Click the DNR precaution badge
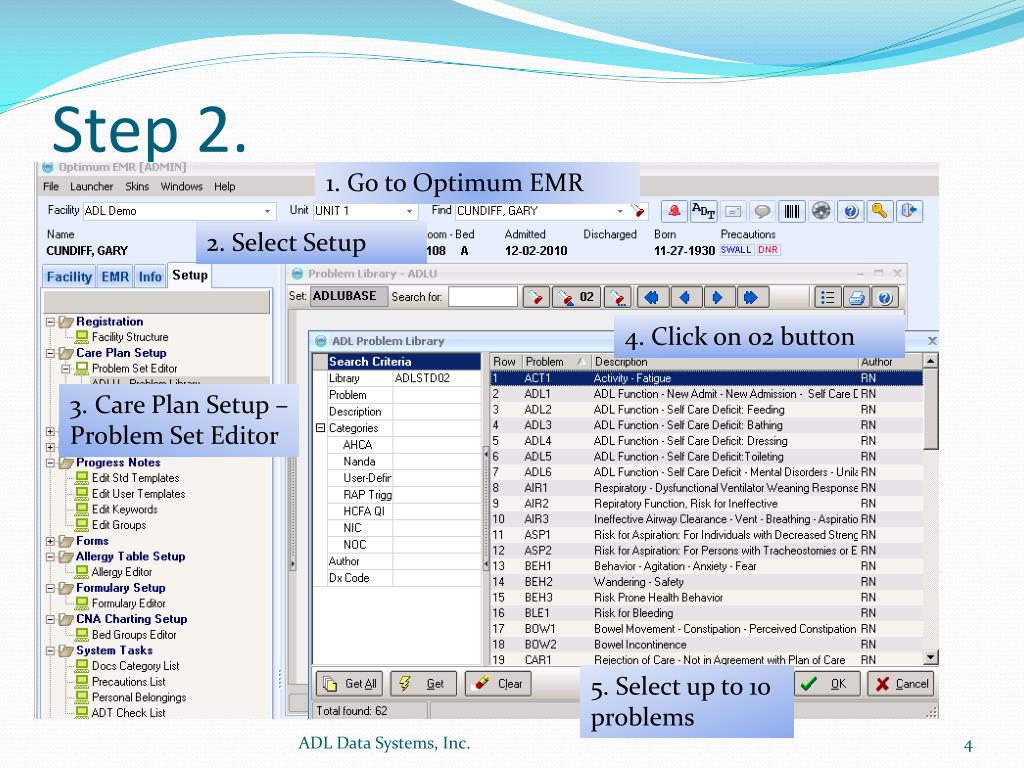 [768, 250]
